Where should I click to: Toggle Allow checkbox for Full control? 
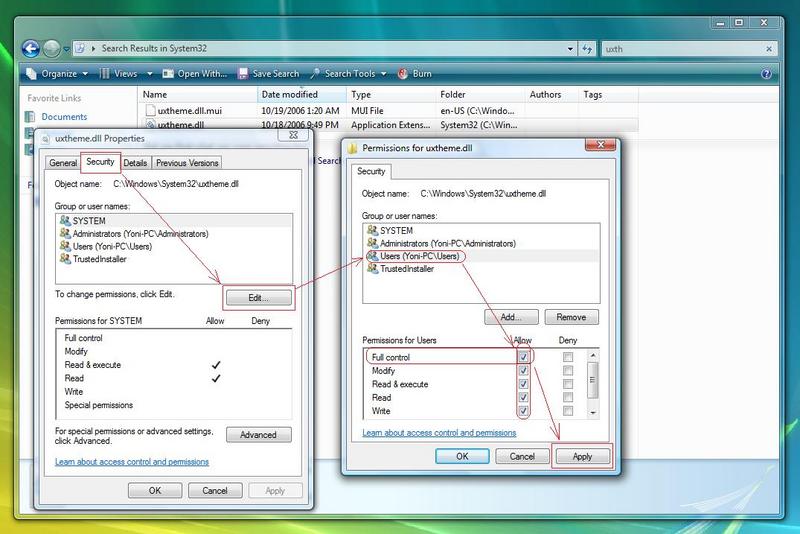(x=523, y=357)
